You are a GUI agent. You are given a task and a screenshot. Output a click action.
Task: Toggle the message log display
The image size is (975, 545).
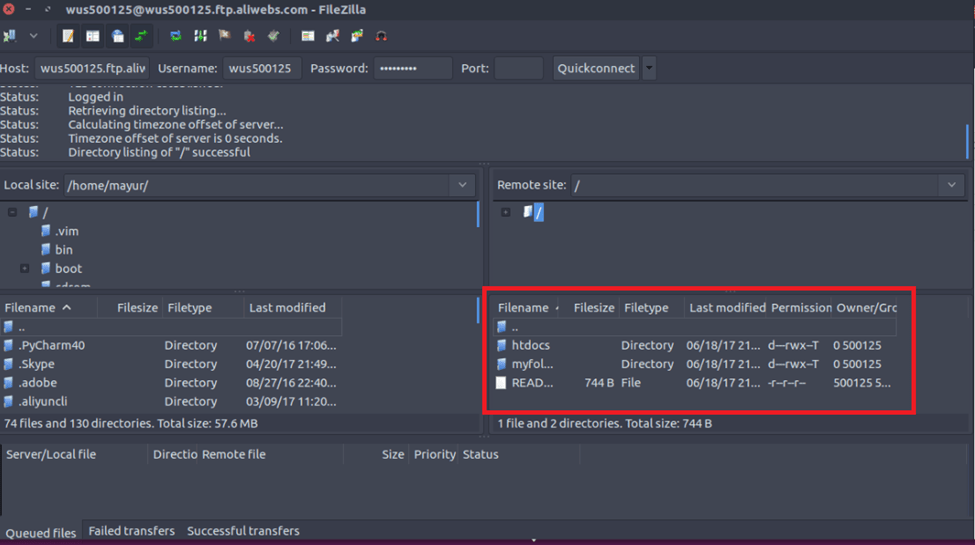(68, 36)
